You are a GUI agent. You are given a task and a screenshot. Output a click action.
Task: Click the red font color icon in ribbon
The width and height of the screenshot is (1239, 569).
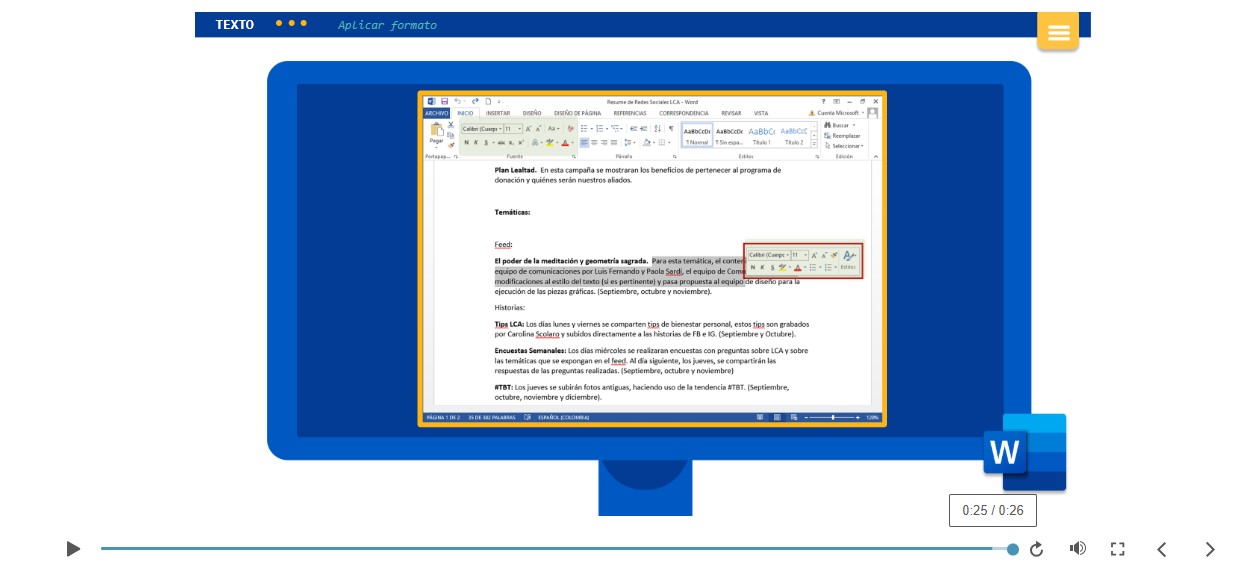click(565, 143)
